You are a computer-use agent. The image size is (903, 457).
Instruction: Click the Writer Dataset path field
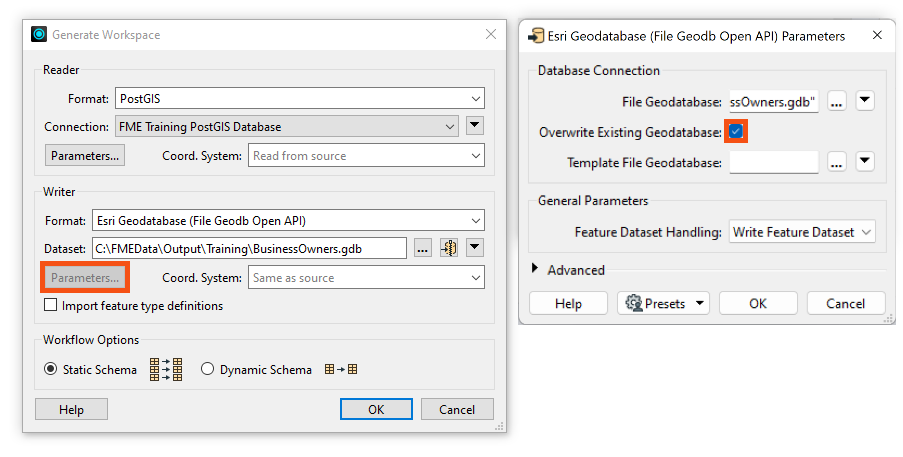tap(249, 249)
